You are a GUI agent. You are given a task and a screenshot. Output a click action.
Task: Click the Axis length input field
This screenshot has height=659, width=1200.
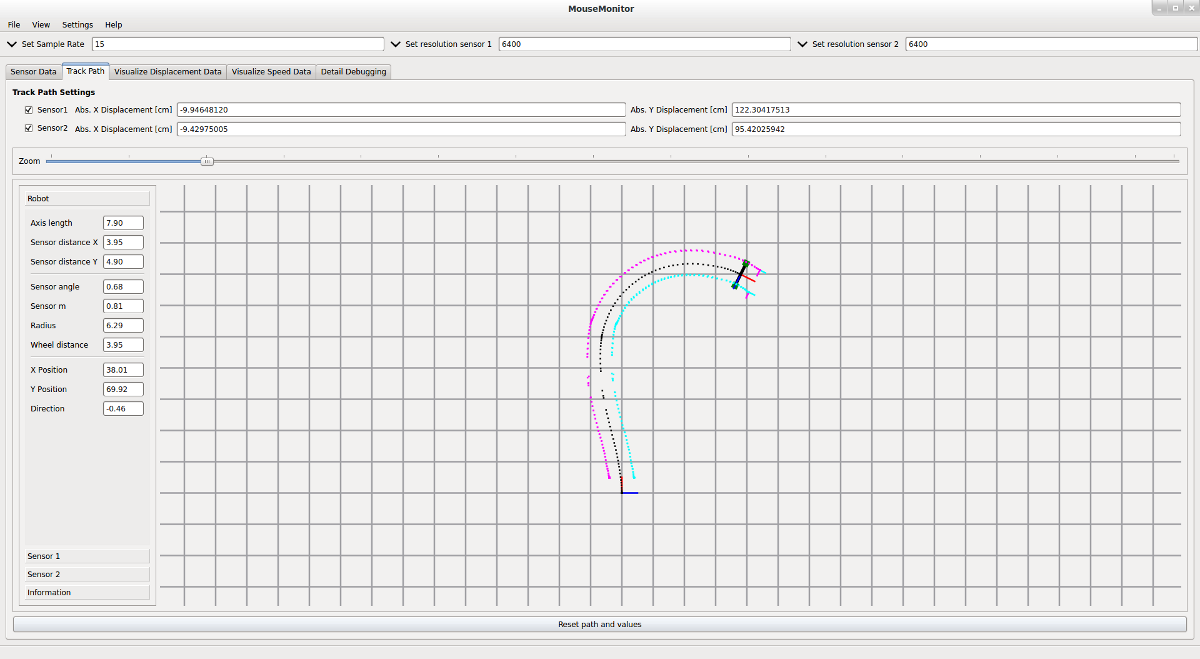point(123,223)
